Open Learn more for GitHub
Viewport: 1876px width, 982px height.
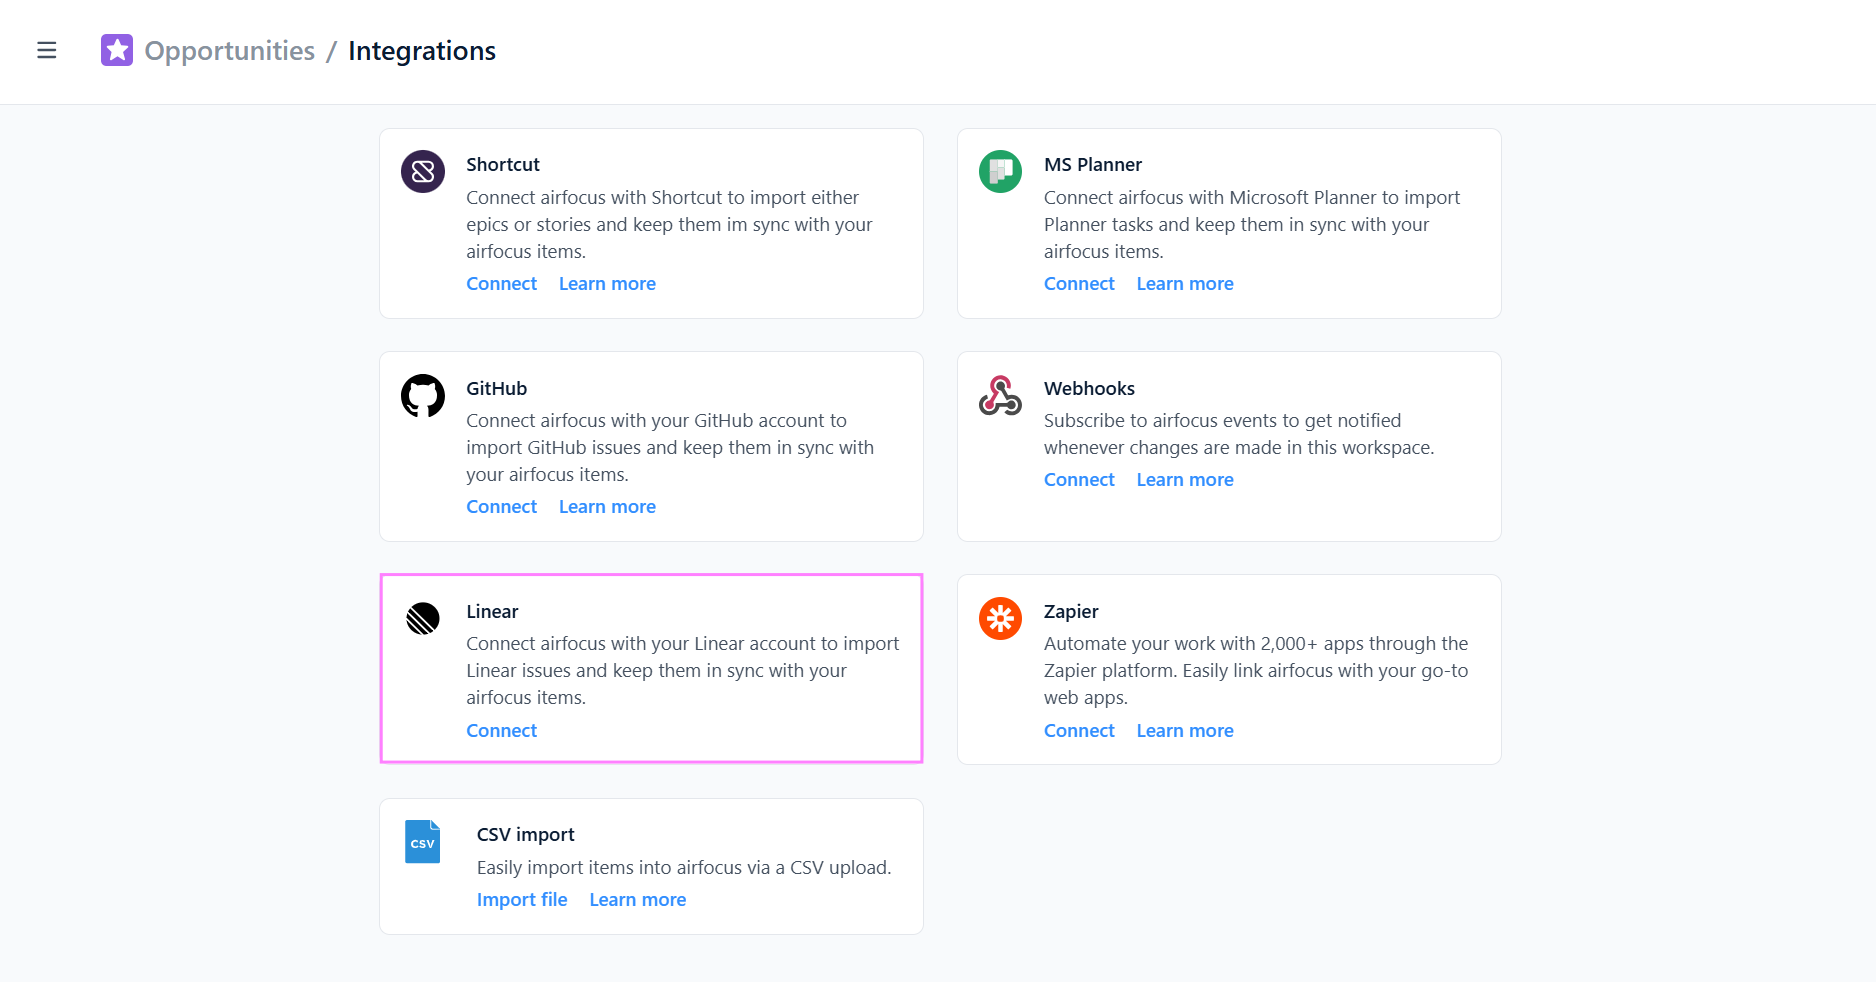(x=607, y=507)
